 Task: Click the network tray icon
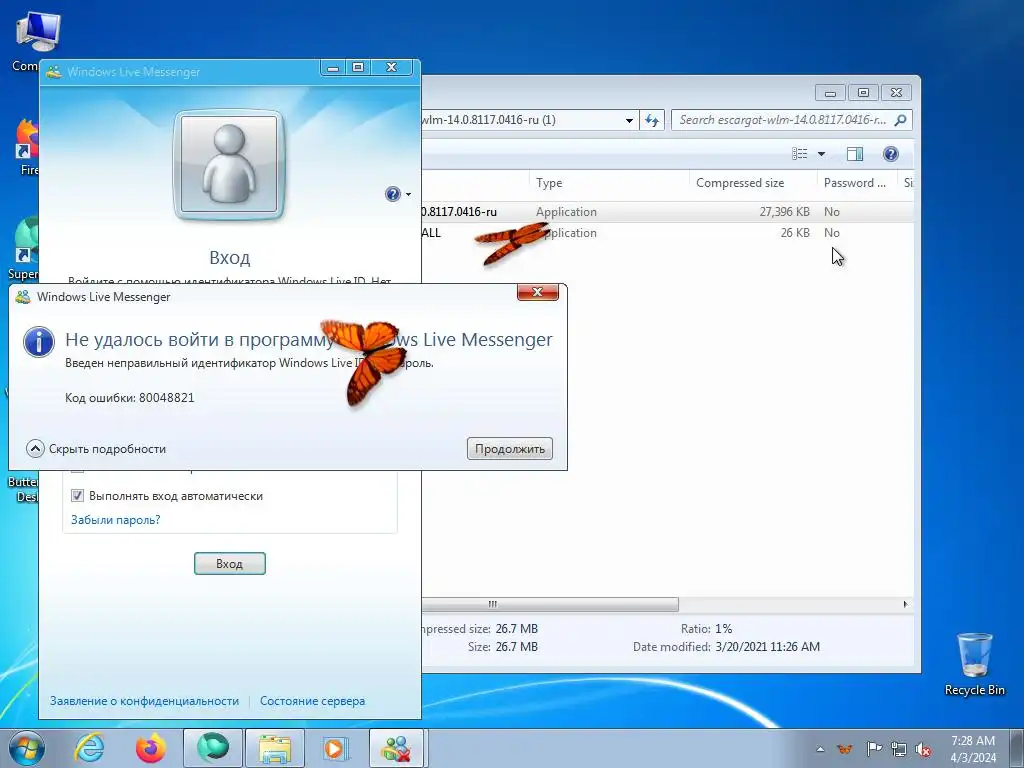[899, 749]
